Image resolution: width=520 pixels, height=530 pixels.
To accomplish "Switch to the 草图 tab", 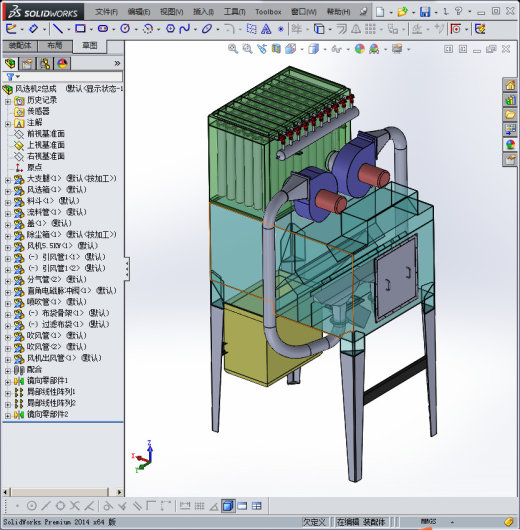I will point(90,46).
